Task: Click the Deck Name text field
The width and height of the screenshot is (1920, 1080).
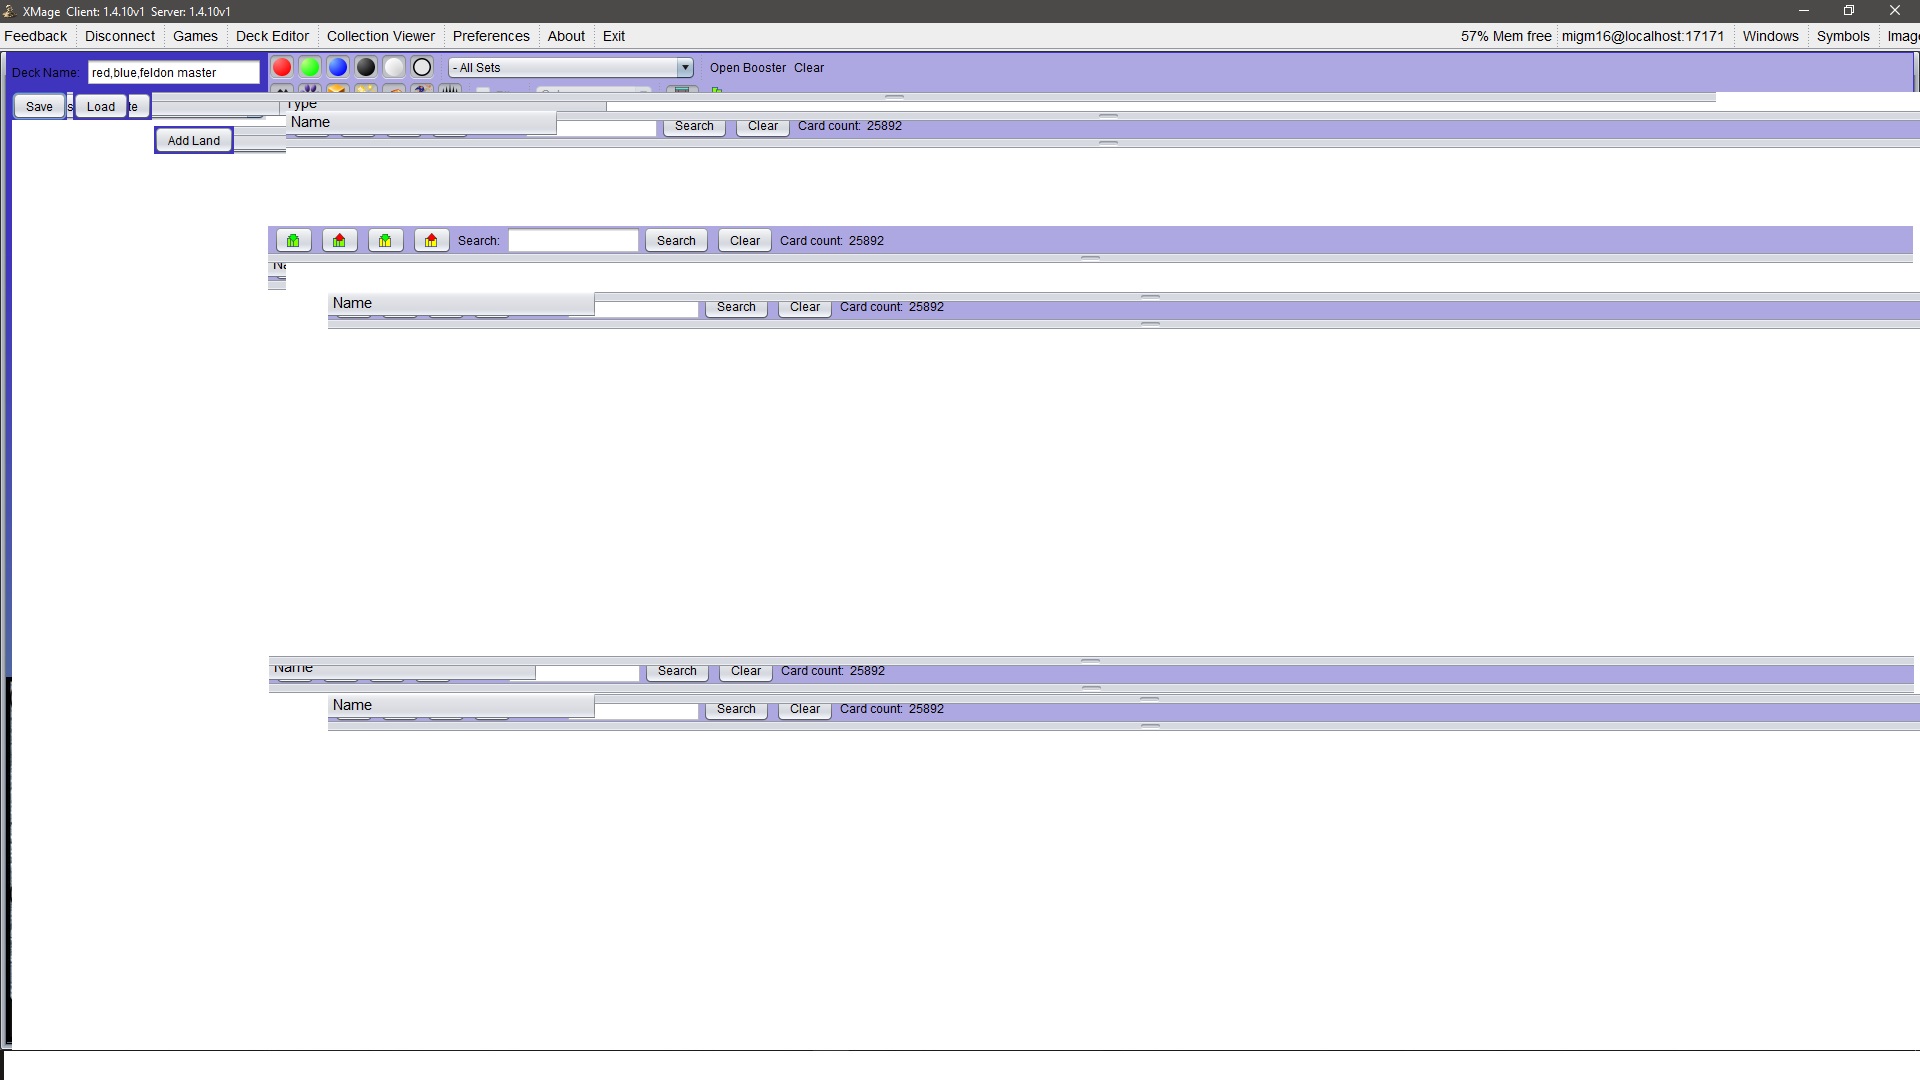Action: click(173, 73)
